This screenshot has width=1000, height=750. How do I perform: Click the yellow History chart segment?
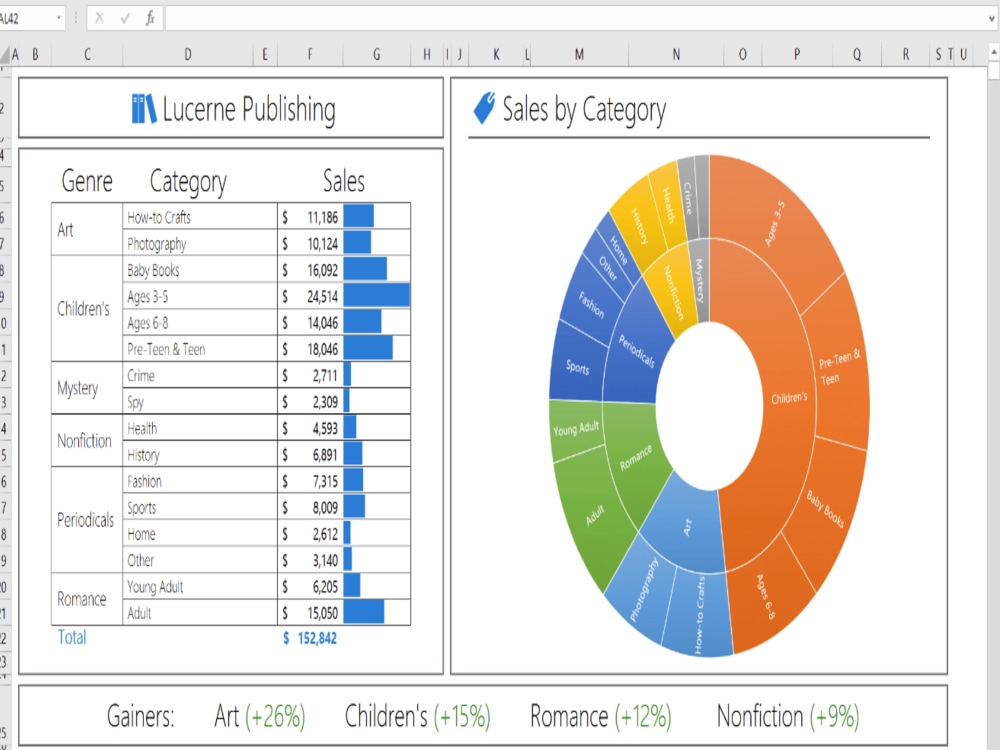(x=639, y=226)
